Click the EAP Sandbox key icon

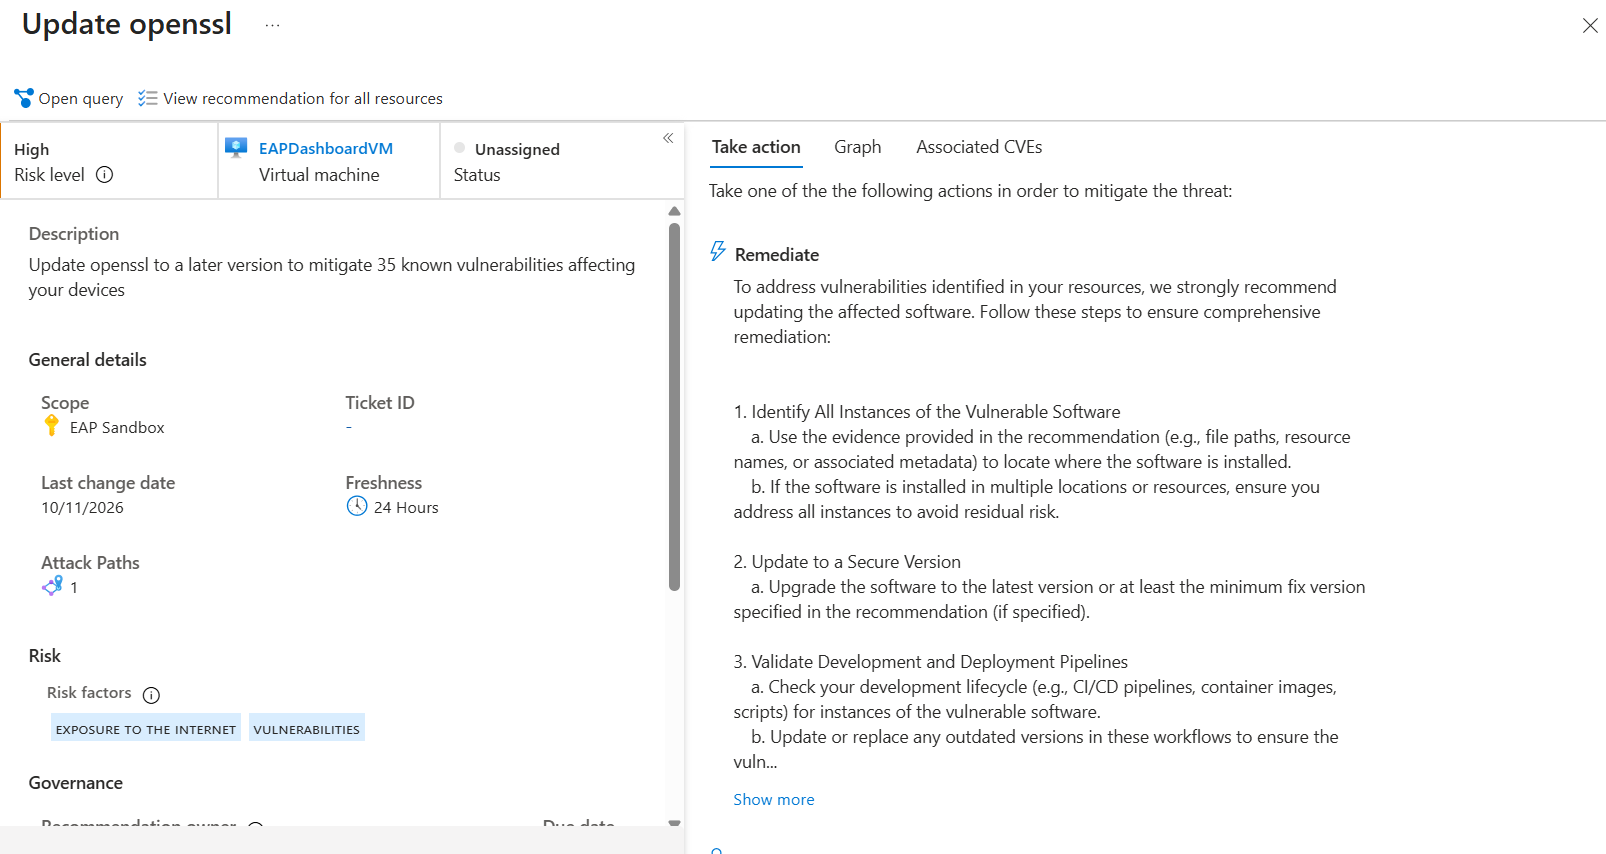pyautogui.click(x=52, y=426)
